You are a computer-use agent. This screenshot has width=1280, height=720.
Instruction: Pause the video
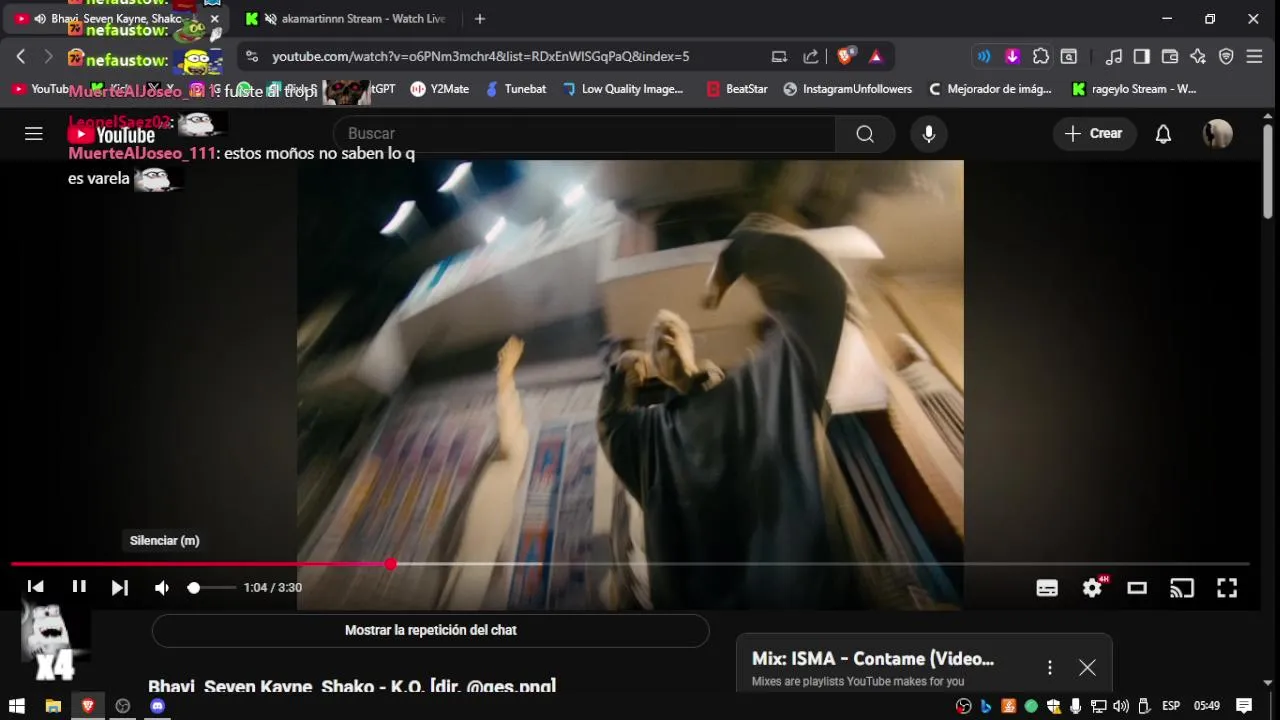(79, 587)
